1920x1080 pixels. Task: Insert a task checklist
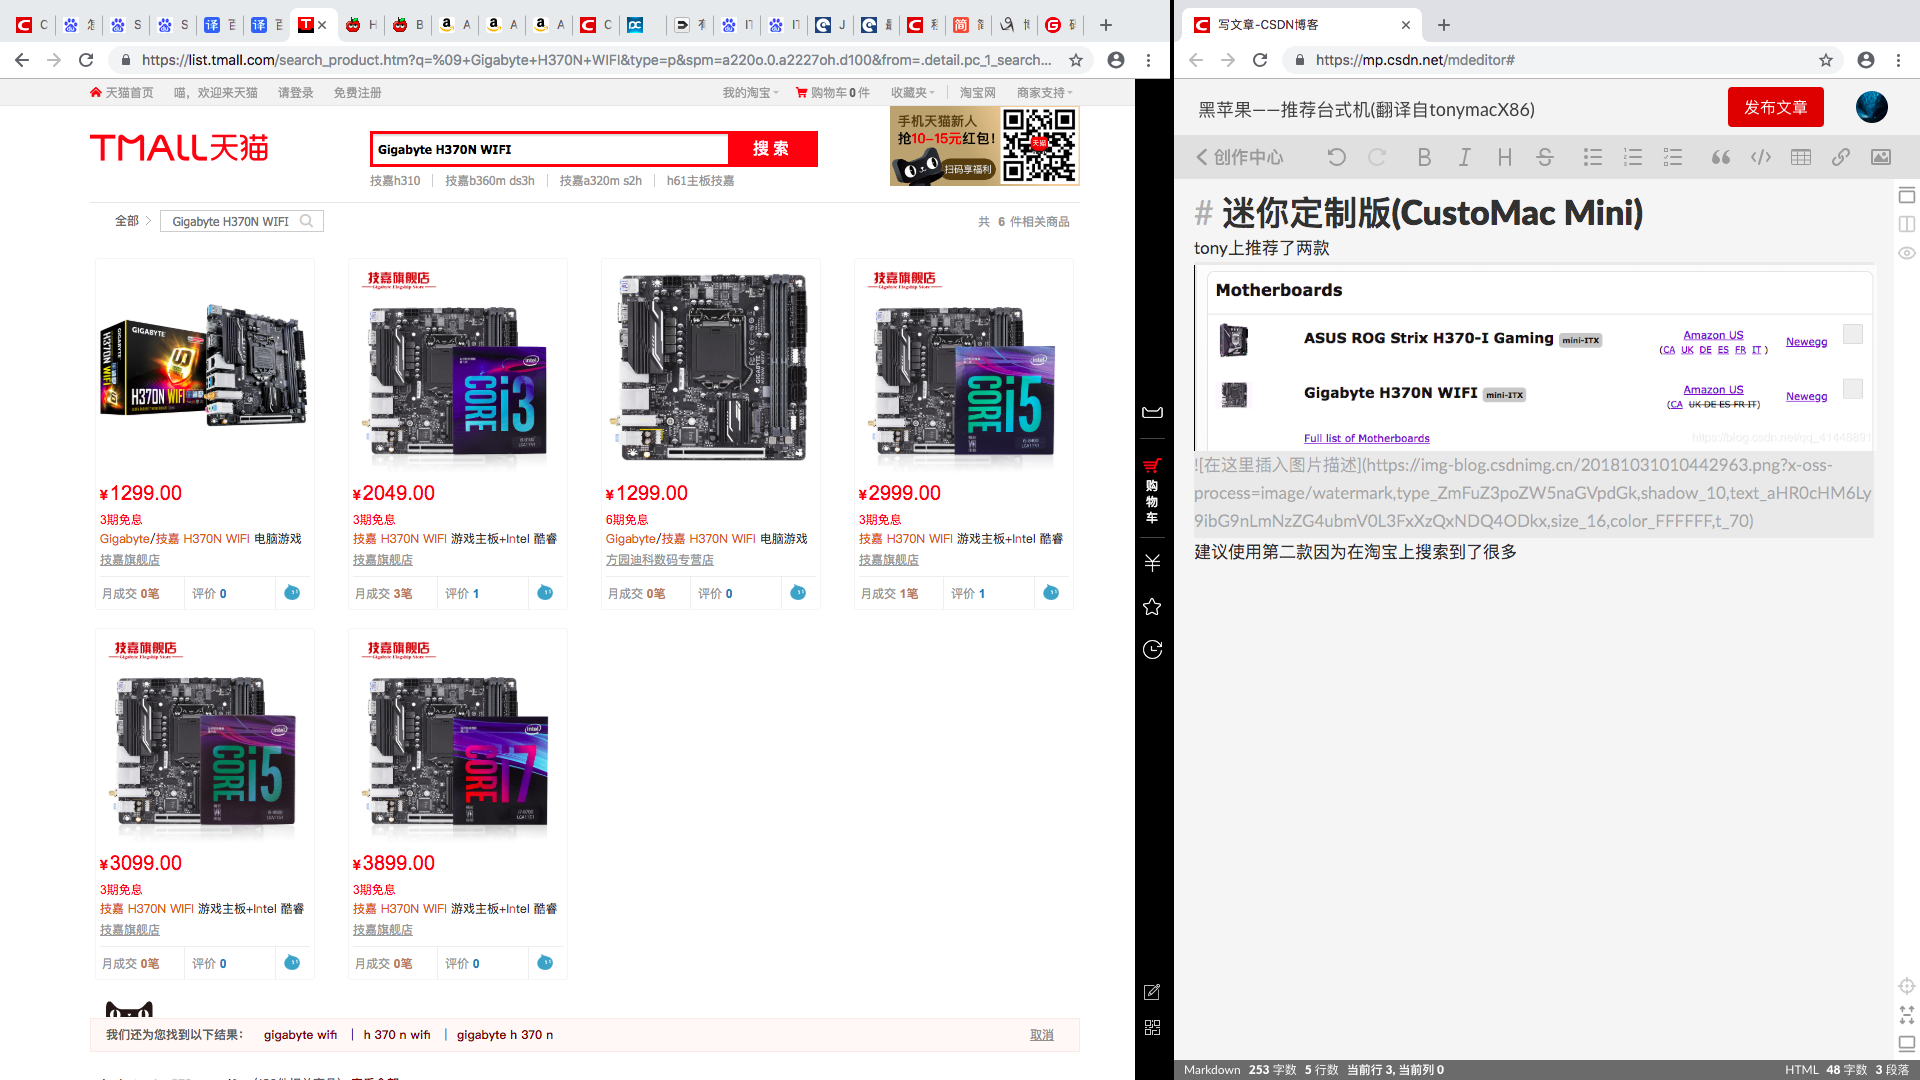tap(1673, 157)
